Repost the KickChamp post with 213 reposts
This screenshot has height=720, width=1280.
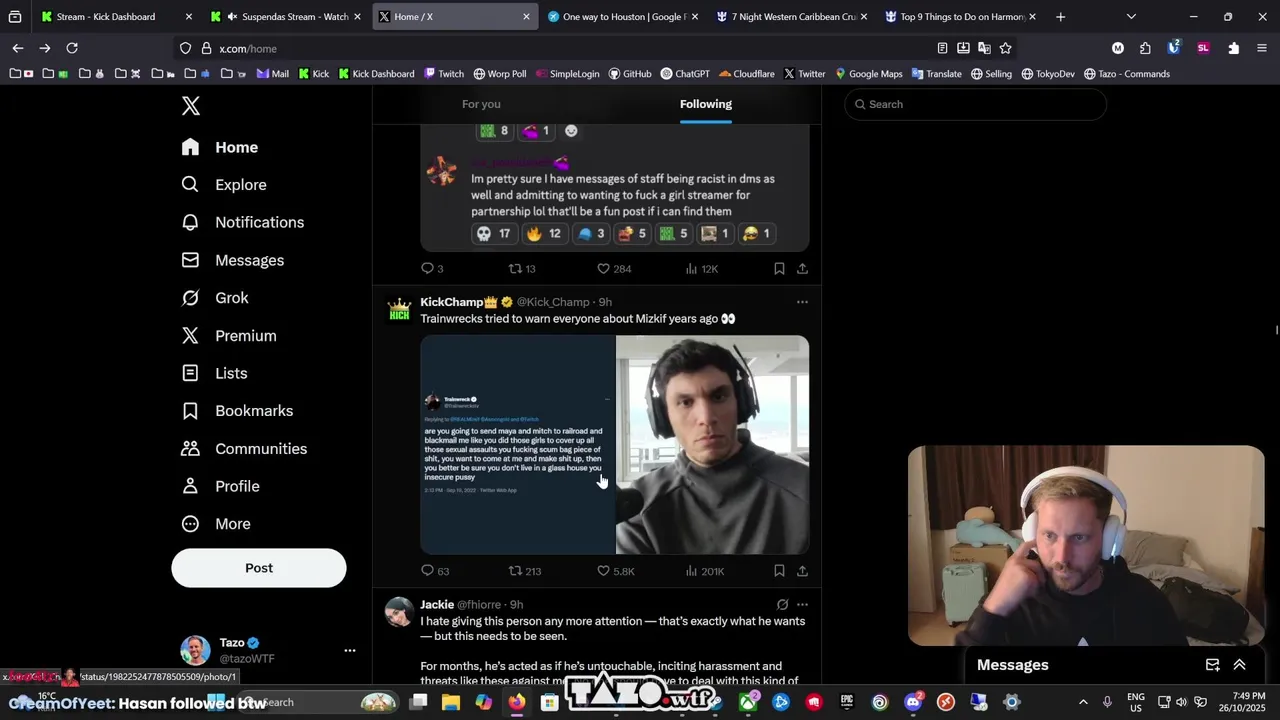[x=525, y=571]
